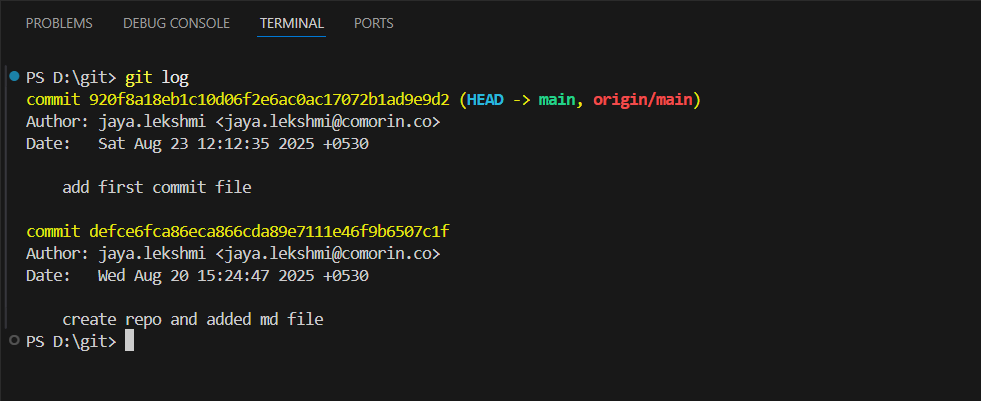Open the DEBUG CONSOLE tab

176,23
